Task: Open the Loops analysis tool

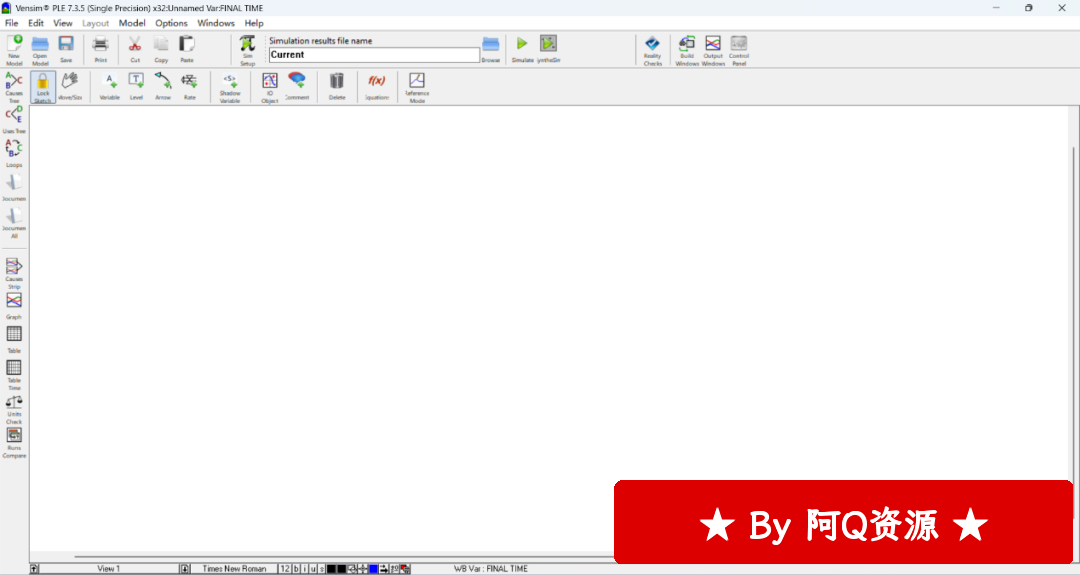Action: (14, 153)
